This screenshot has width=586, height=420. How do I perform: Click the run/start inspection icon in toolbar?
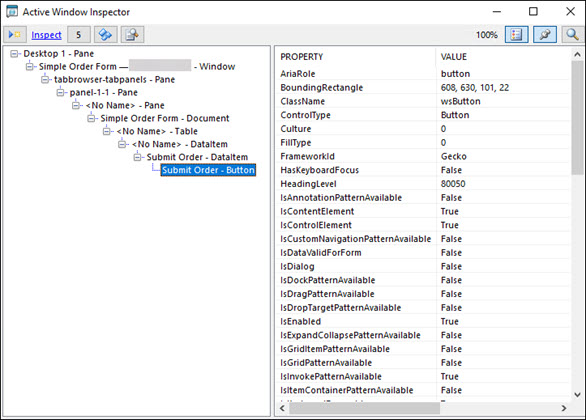coord(15,35)
